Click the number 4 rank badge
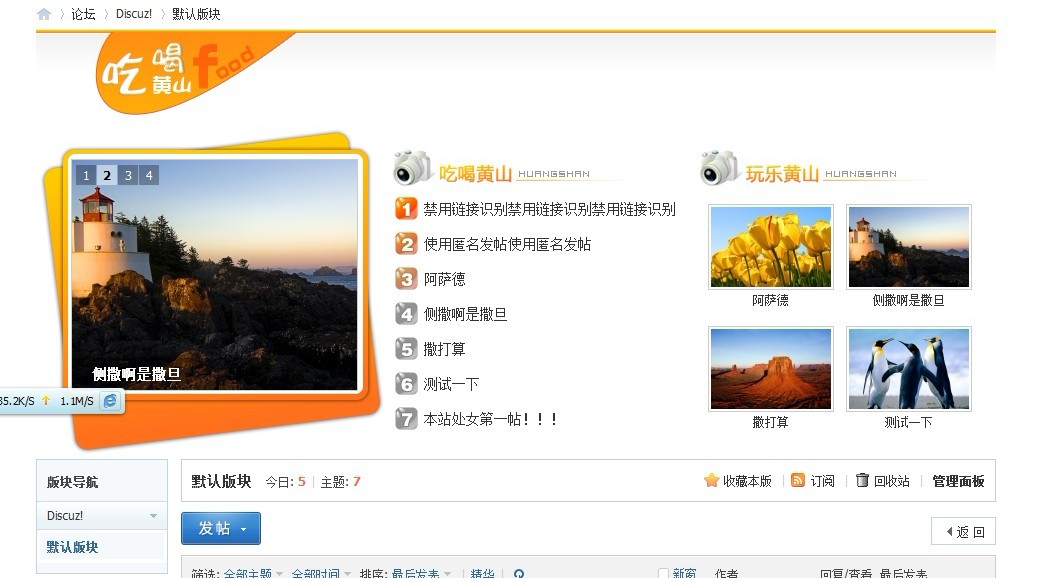The height and width of the screenshot is (578, 1044). tap(406, 314)
